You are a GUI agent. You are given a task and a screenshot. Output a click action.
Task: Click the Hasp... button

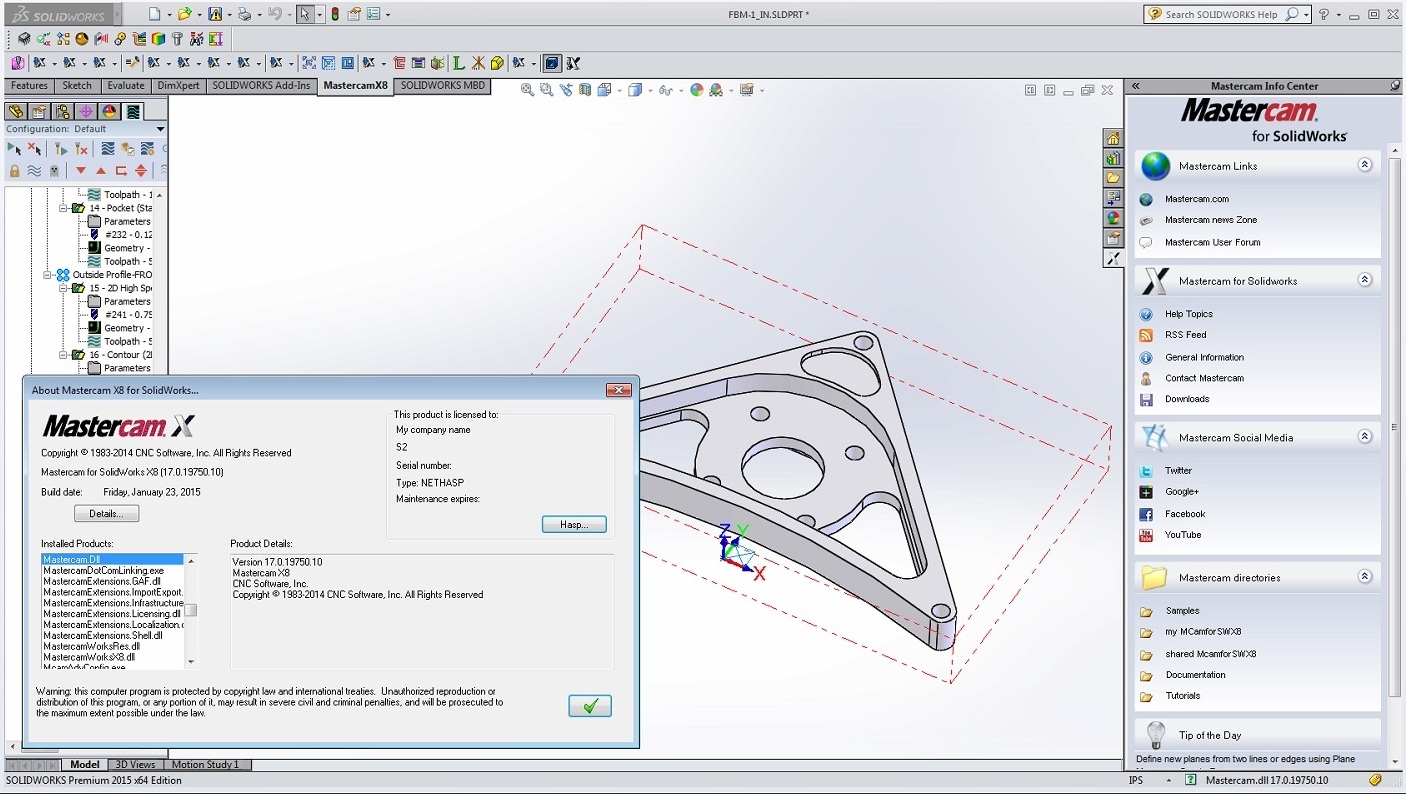tap(574, 524)
